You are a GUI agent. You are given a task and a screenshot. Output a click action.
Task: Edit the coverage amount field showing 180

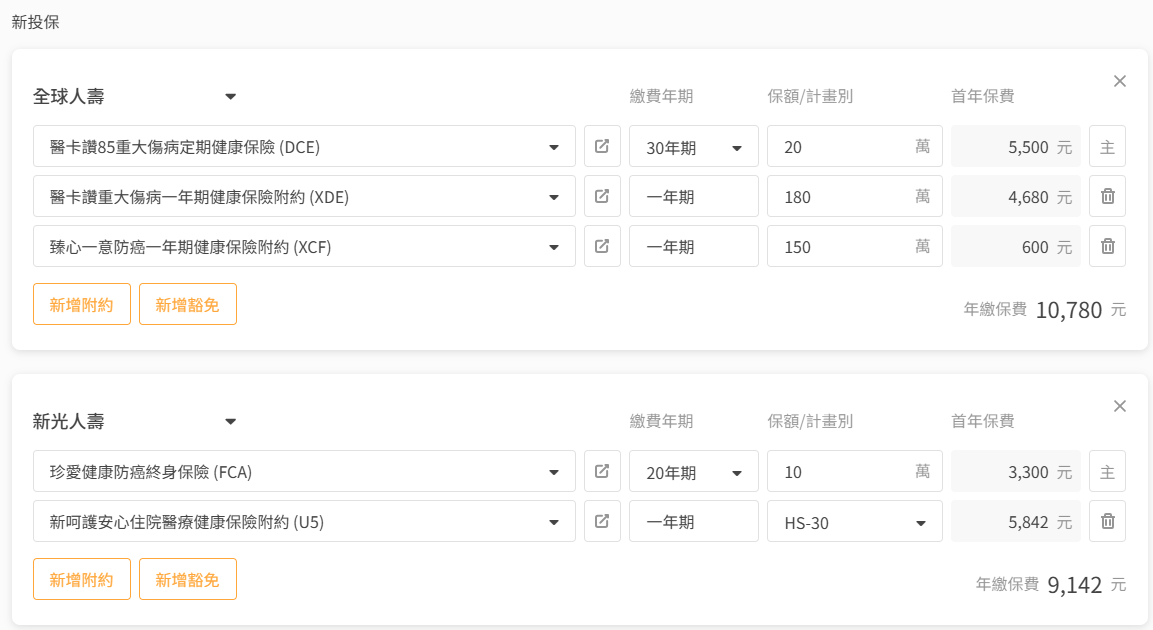tap(840, 197)
